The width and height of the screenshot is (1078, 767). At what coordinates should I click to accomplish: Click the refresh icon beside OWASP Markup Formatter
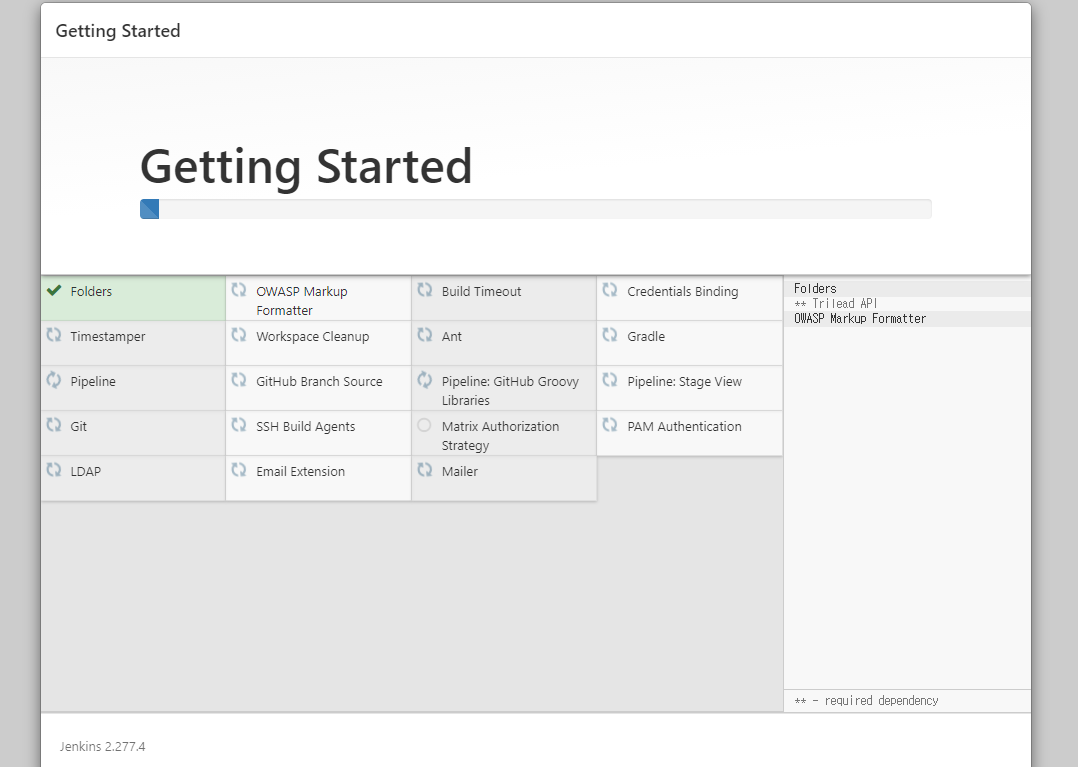239,290
